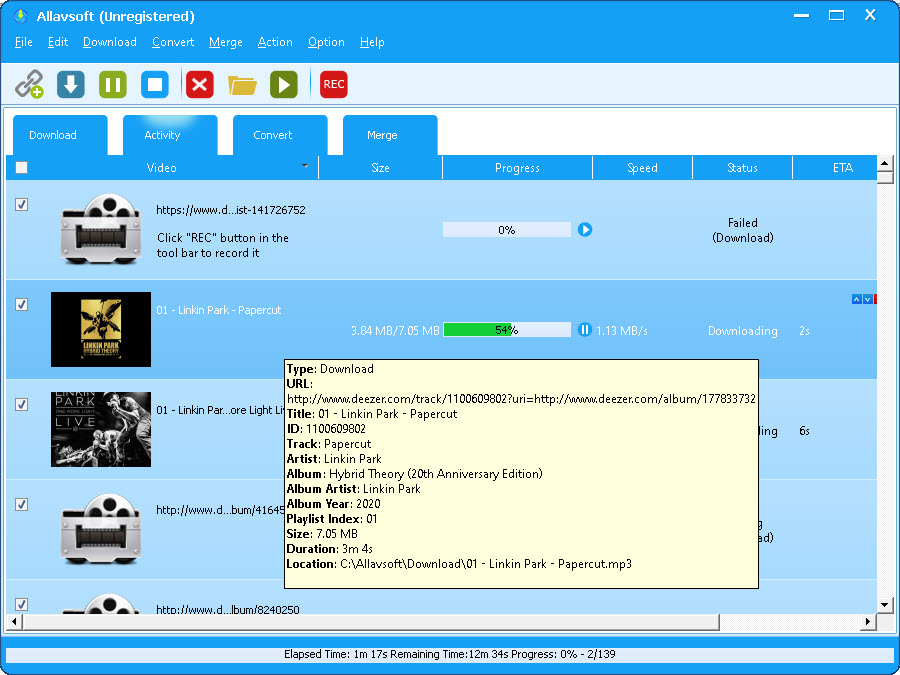Switch to the Convert tab
The width and height of the screenshot is (900, 675).
tap(280, 135)
